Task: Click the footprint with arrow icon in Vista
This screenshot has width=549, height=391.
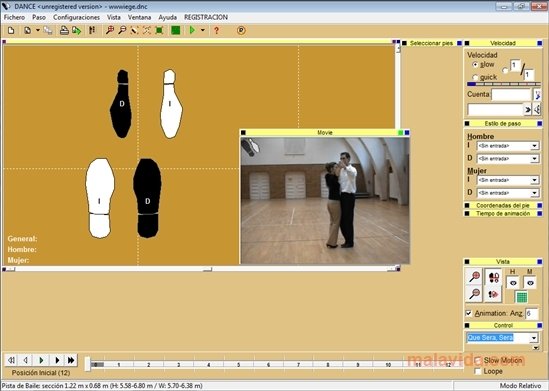Action: tap(493, 294)
